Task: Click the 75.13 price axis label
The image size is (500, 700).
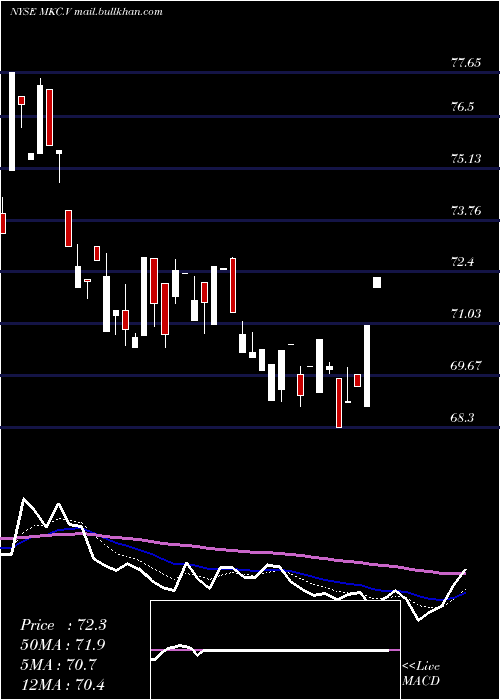Action: [x=466, y=158]
